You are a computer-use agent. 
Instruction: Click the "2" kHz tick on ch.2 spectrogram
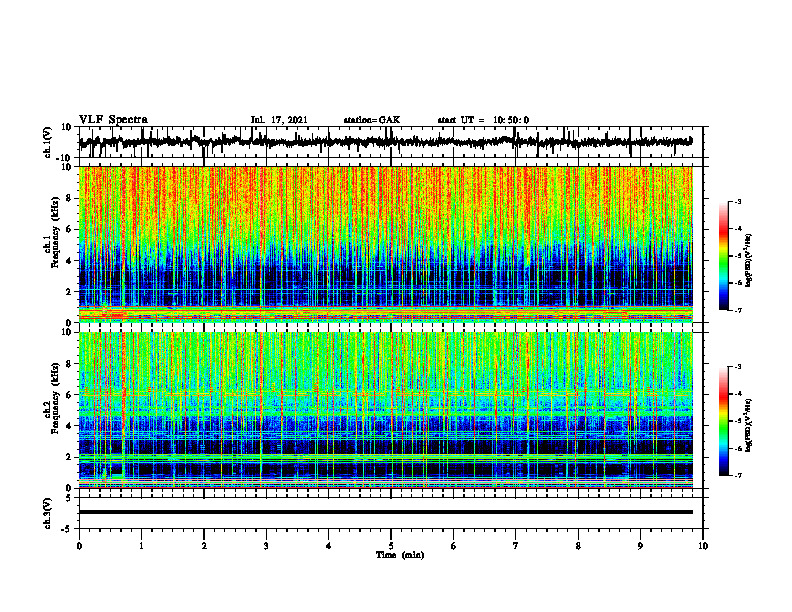pos(70,457)
